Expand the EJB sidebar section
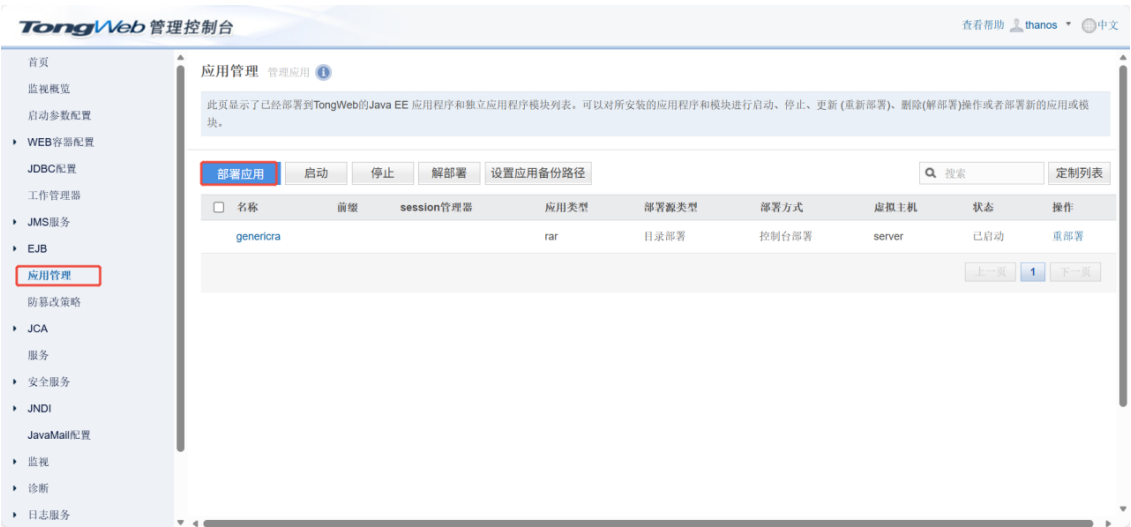The image size is (1131, 527). click(x=15, y=249)
